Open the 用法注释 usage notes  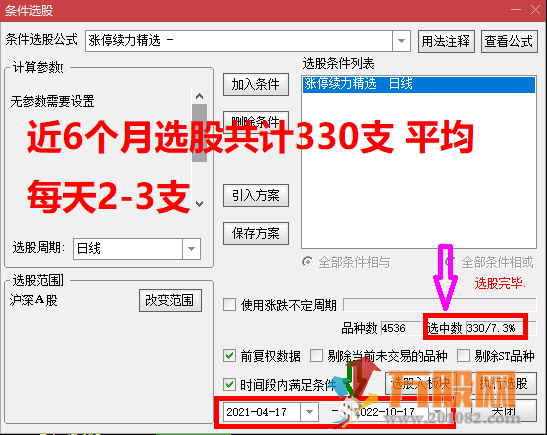coord(446,41)
